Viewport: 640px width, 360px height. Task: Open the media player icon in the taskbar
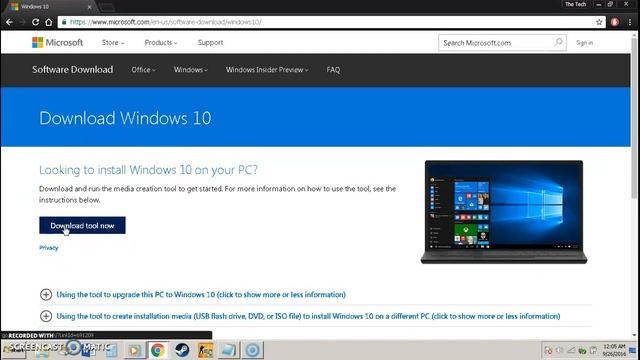(134, 350)
